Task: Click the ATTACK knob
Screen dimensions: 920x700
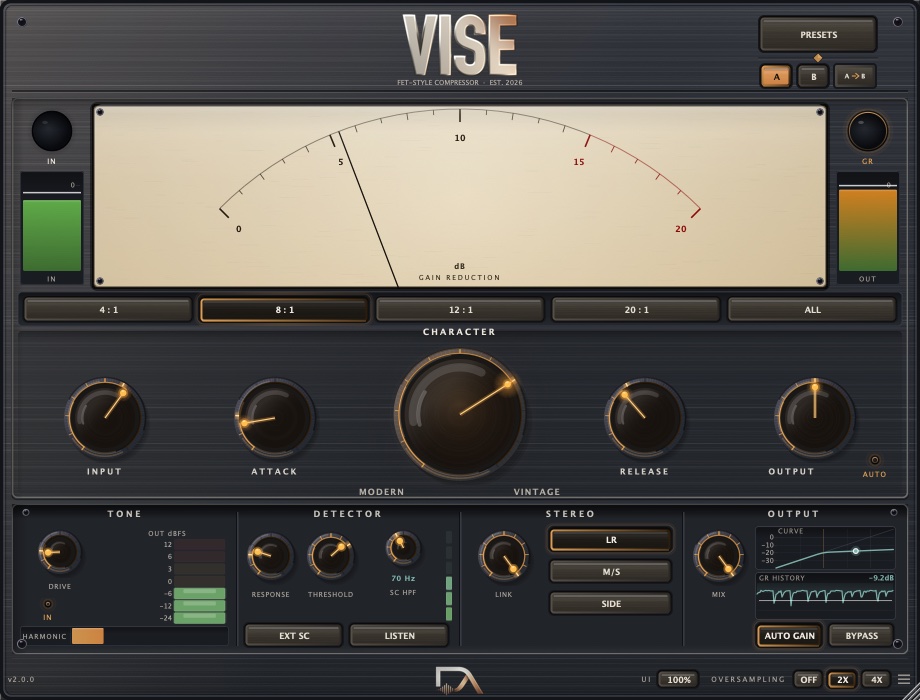Action: [274, 418]
